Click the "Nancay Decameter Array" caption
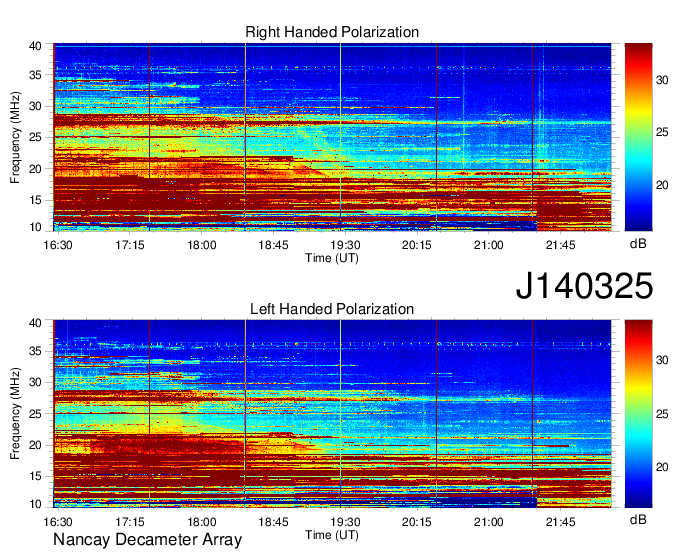 tap(147, 540)
